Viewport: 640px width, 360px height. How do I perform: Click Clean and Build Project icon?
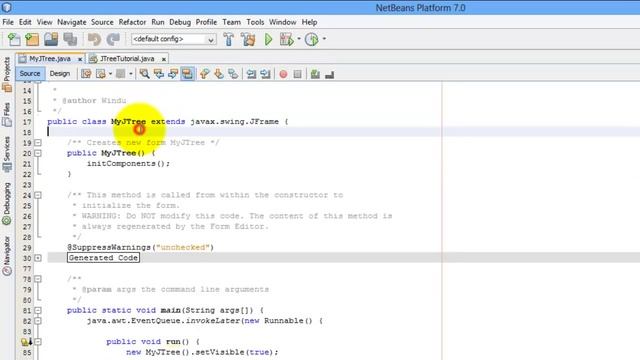(x=248, y=39)
